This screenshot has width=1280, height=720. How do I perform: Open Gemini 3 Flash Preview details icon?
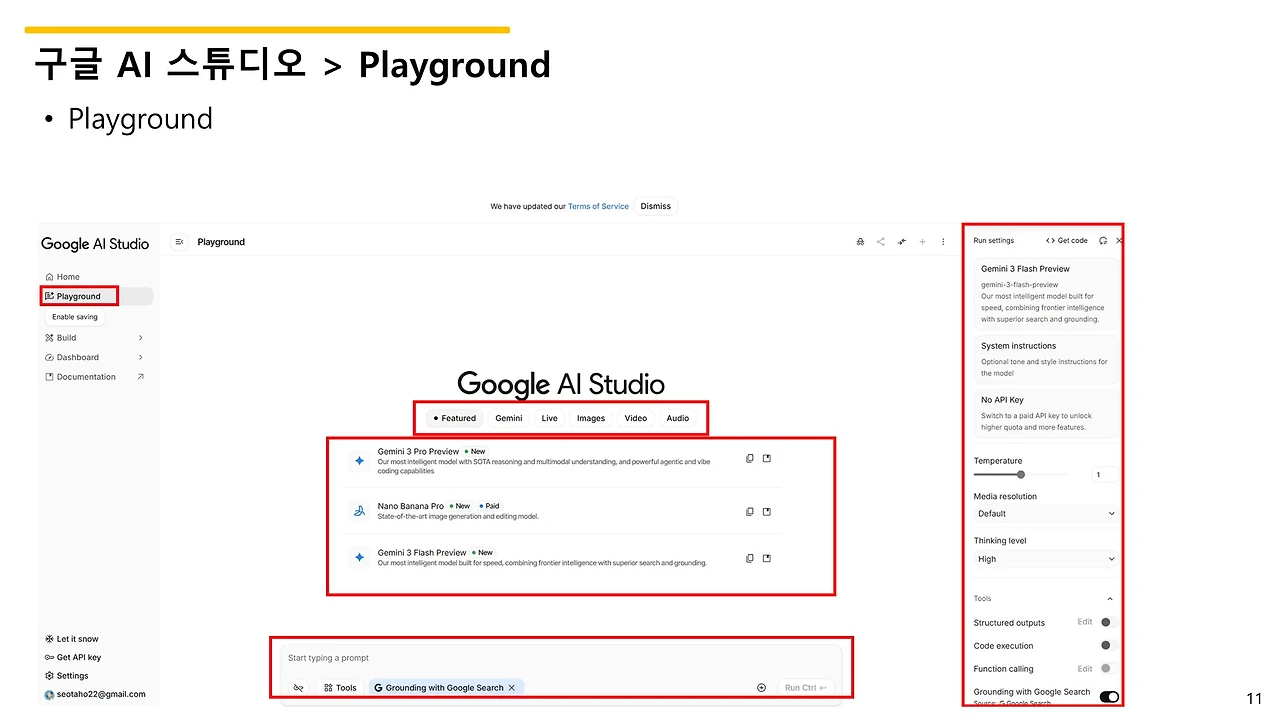(x=767, y=559)
